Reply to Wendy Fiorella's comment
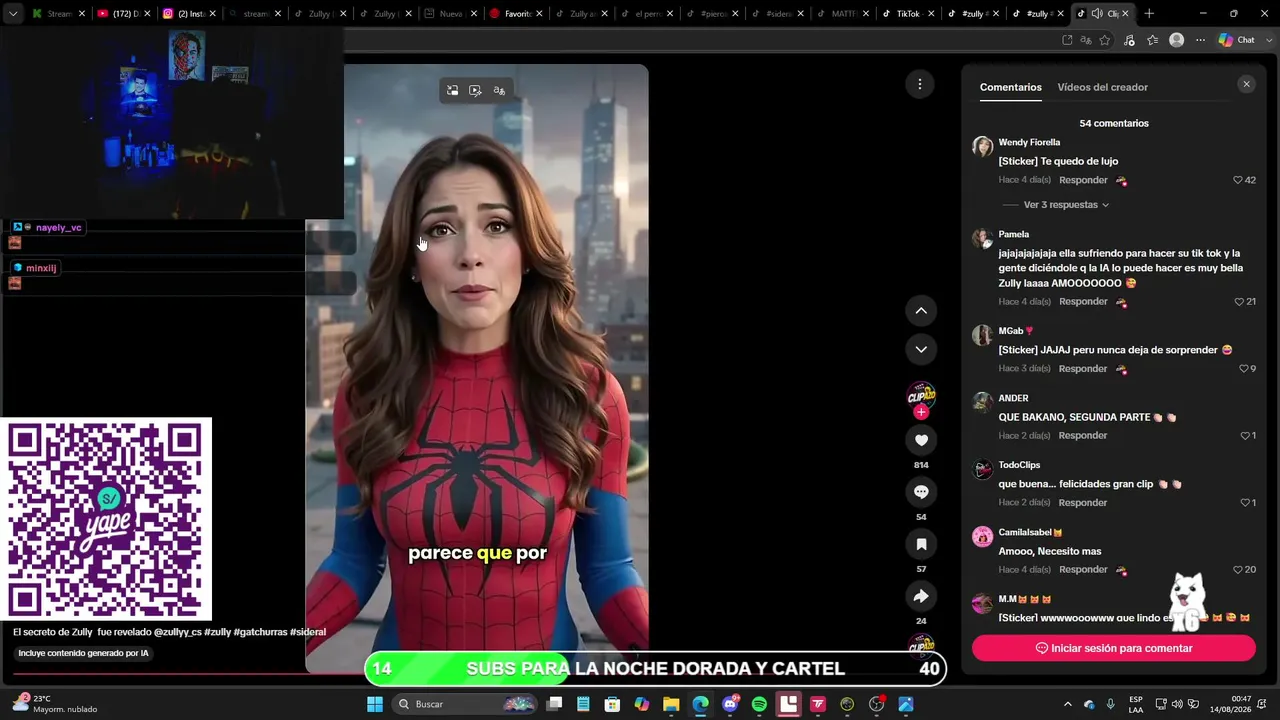The height and width of the screenshot is (720, 1280). point(1083,180)
